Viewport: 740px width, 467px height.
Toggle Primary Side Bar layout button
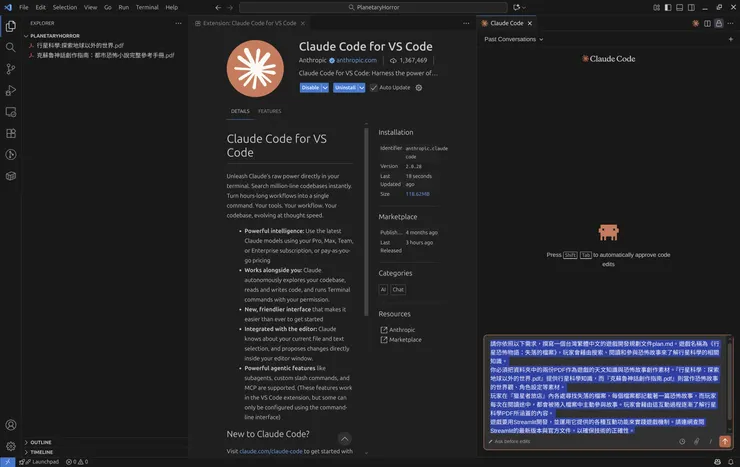(x=668, y=7)
